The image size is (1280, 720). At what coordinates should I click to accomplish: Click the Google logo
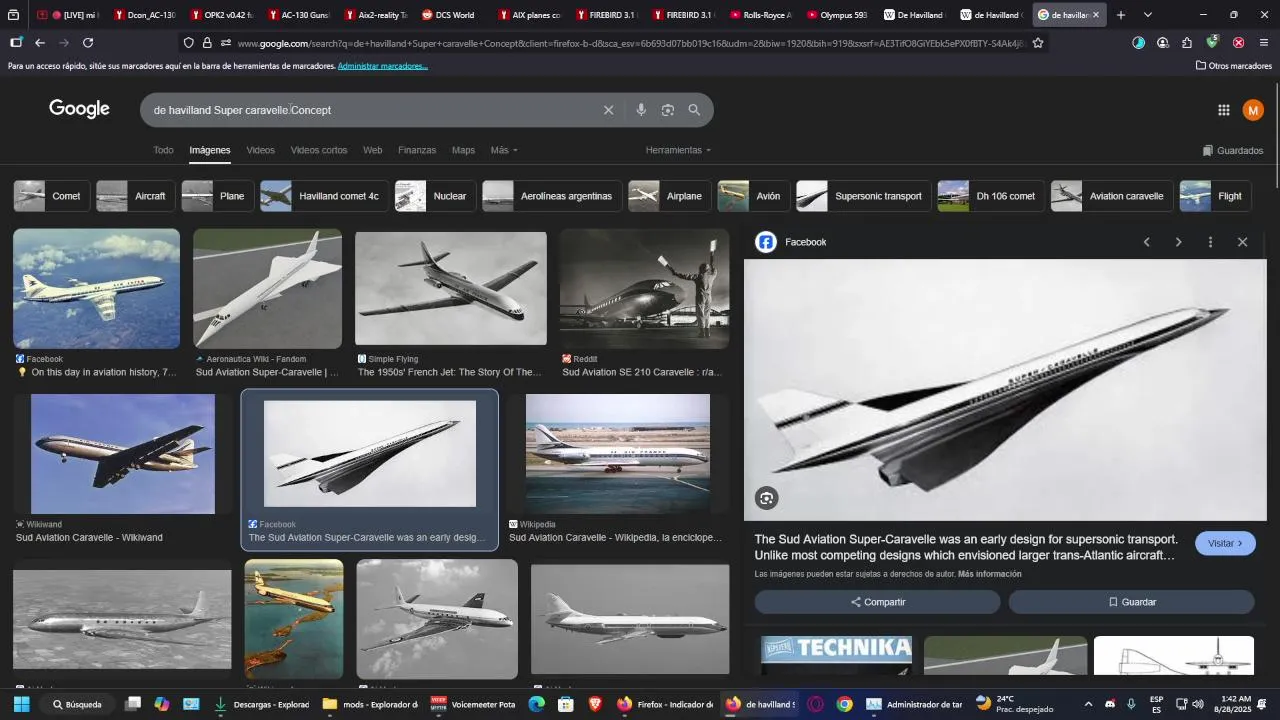pos(79,109)
